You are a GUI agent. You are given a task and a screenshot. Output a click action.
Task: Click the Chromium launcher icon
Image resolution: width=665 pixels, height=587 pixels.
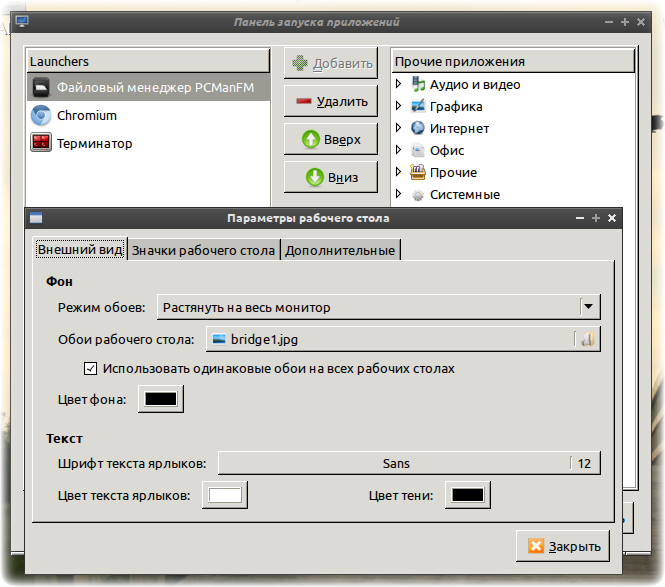pyautogui.click(x=41, y=115)
